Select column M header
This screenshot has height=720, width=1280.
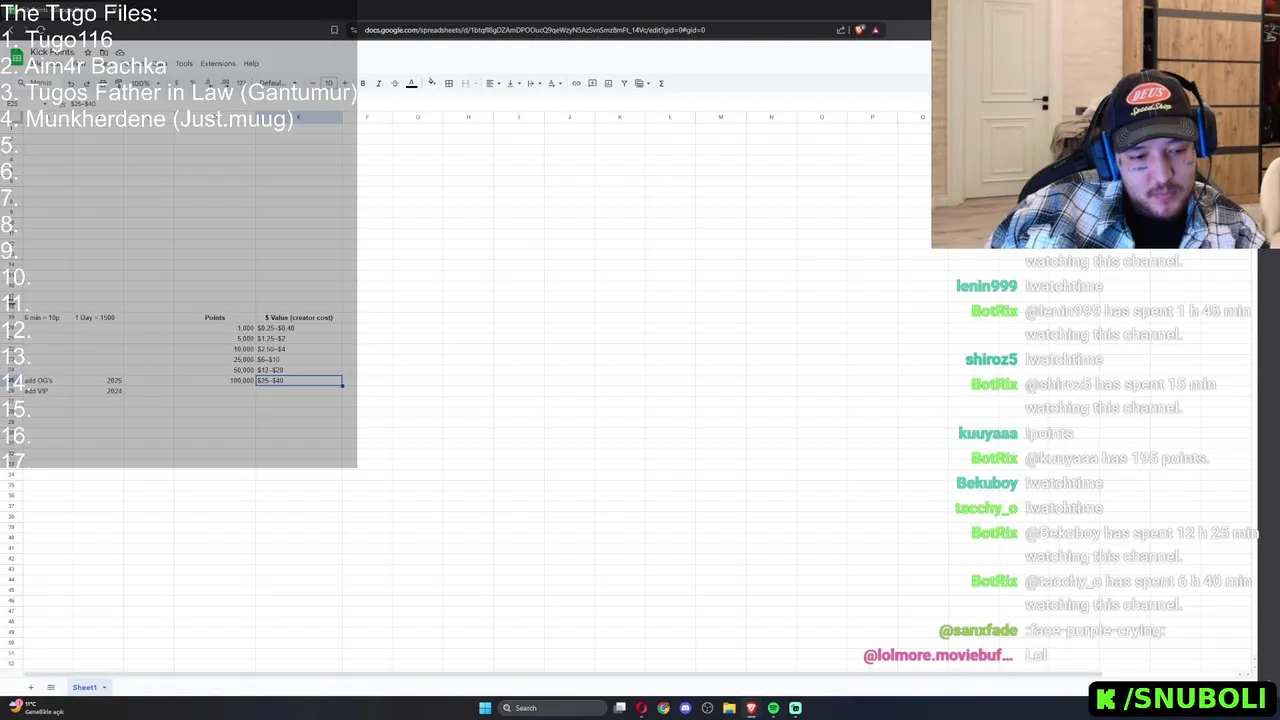point(720,117)
